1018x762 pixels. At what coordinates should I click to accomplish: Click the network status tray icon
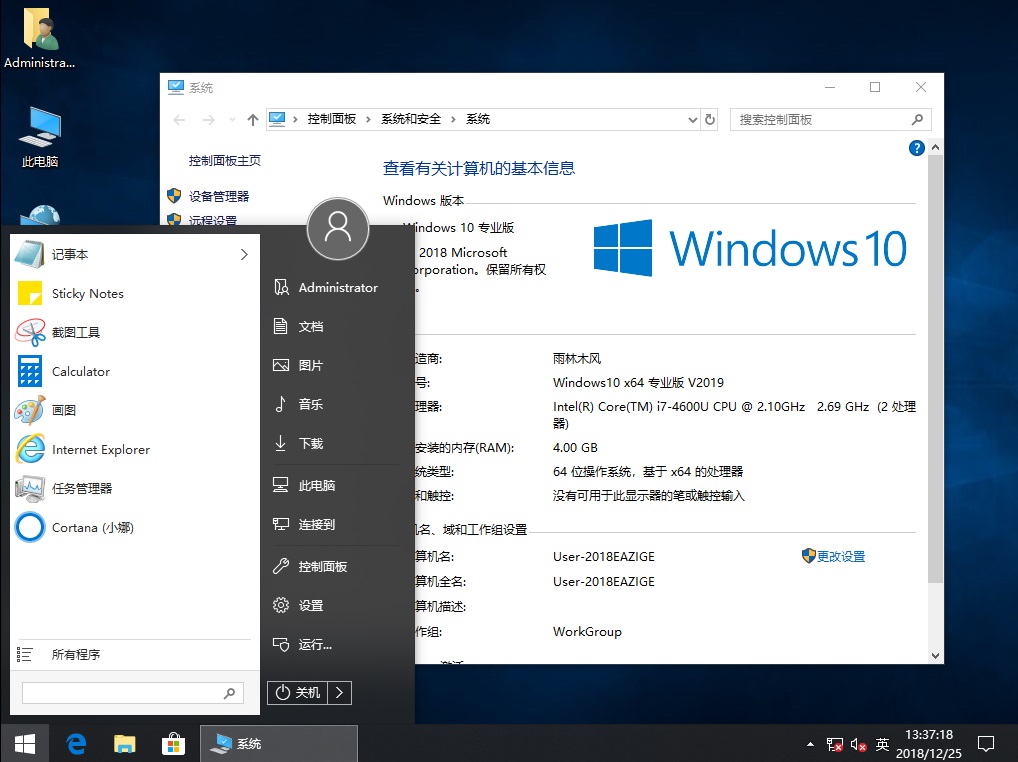pyautogui.click(x=834, y=744)
